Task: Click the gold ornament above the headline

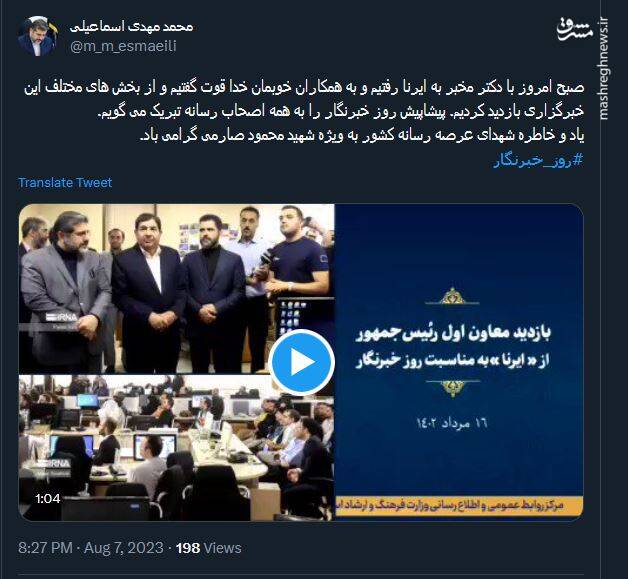Action: (x=453, y=297)
